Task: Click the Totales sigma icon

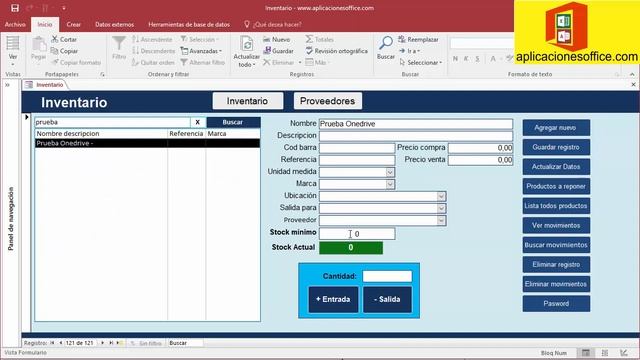Action: tap(309, 39)
